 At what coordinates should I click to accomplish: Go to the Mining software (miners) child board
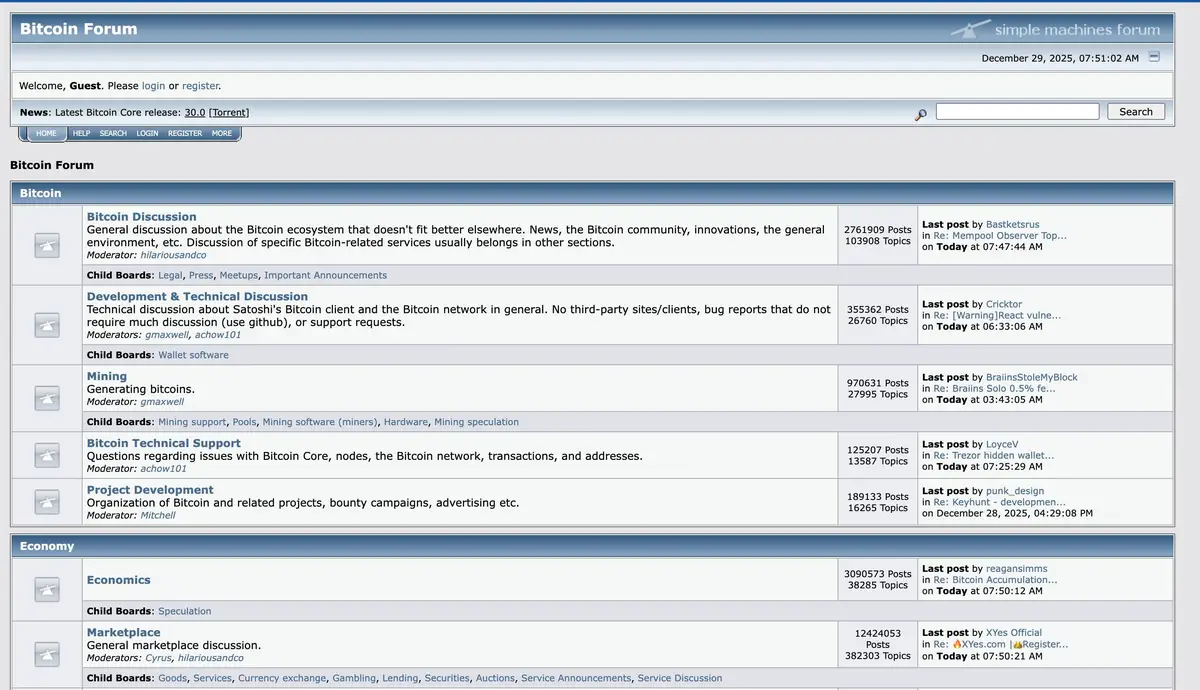(x=320, y=422)
